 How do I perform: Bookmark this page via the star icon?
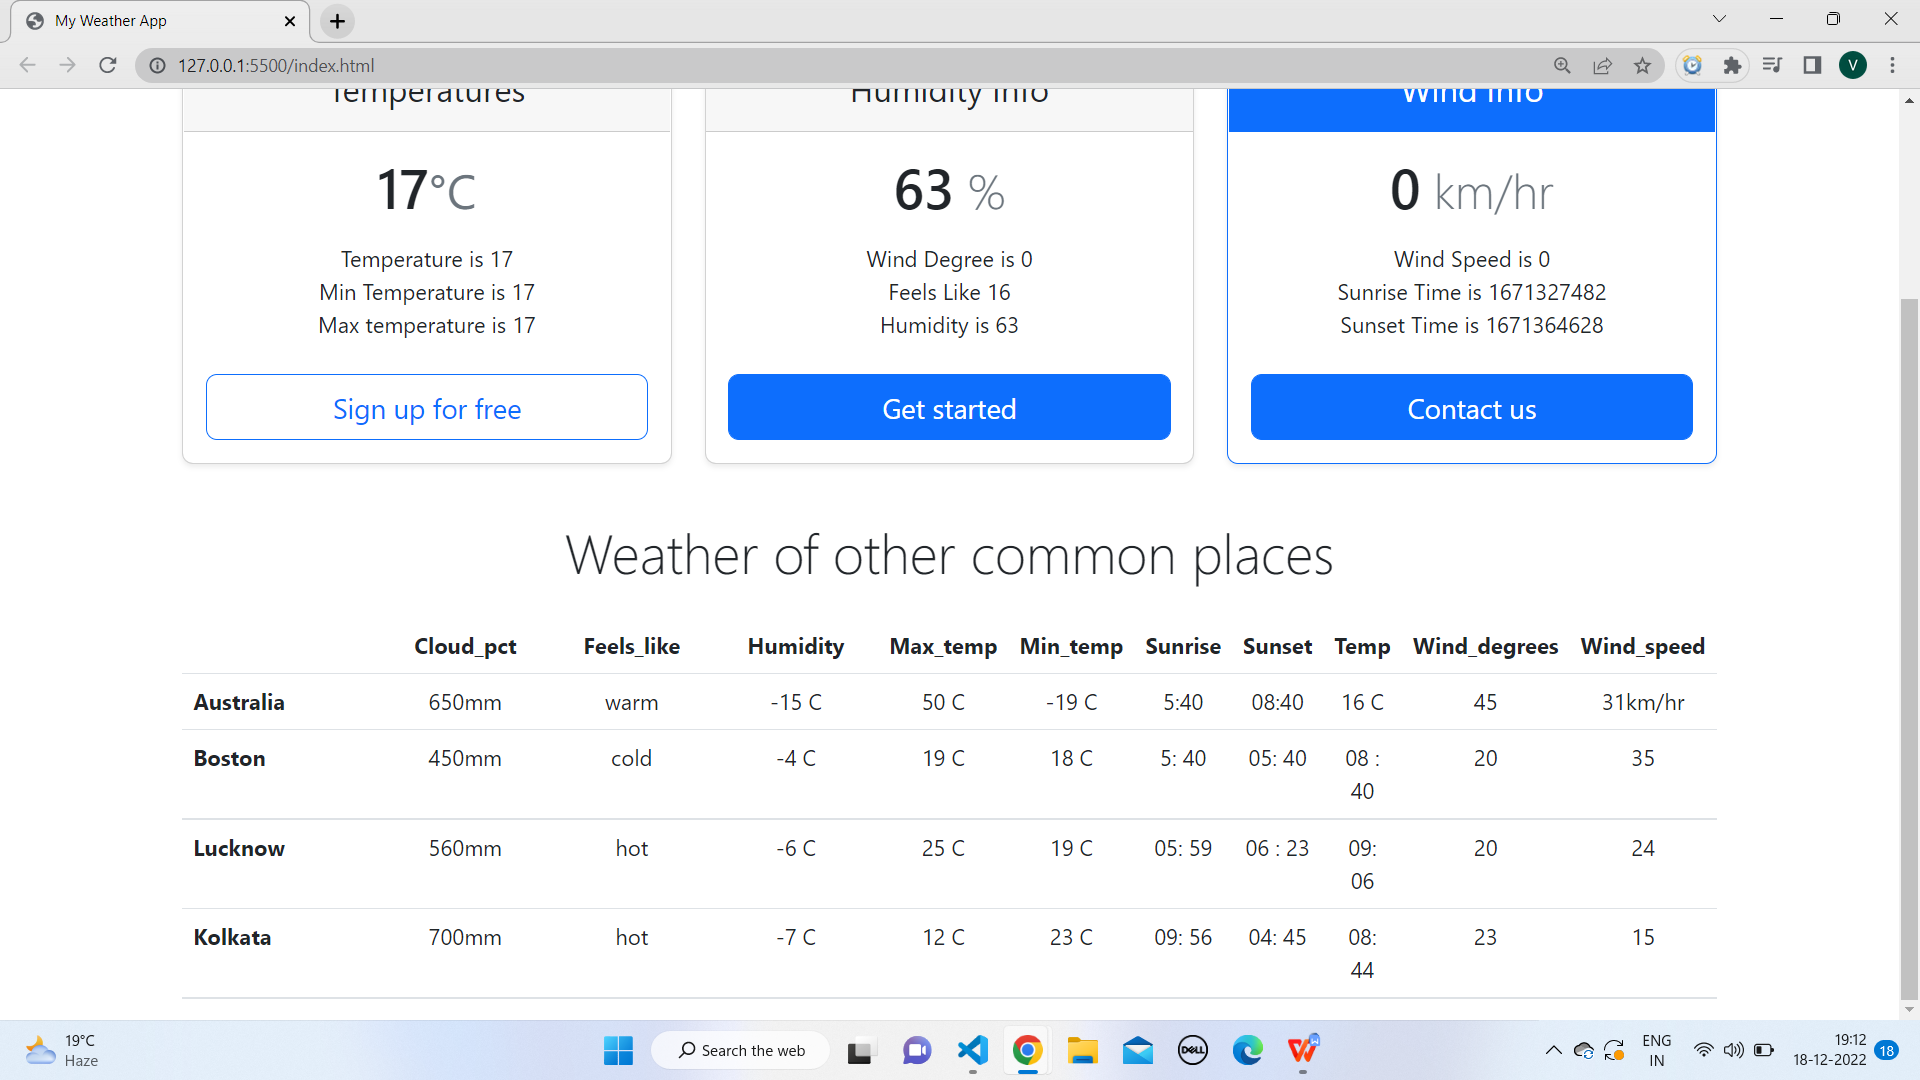click(1641, 65)
